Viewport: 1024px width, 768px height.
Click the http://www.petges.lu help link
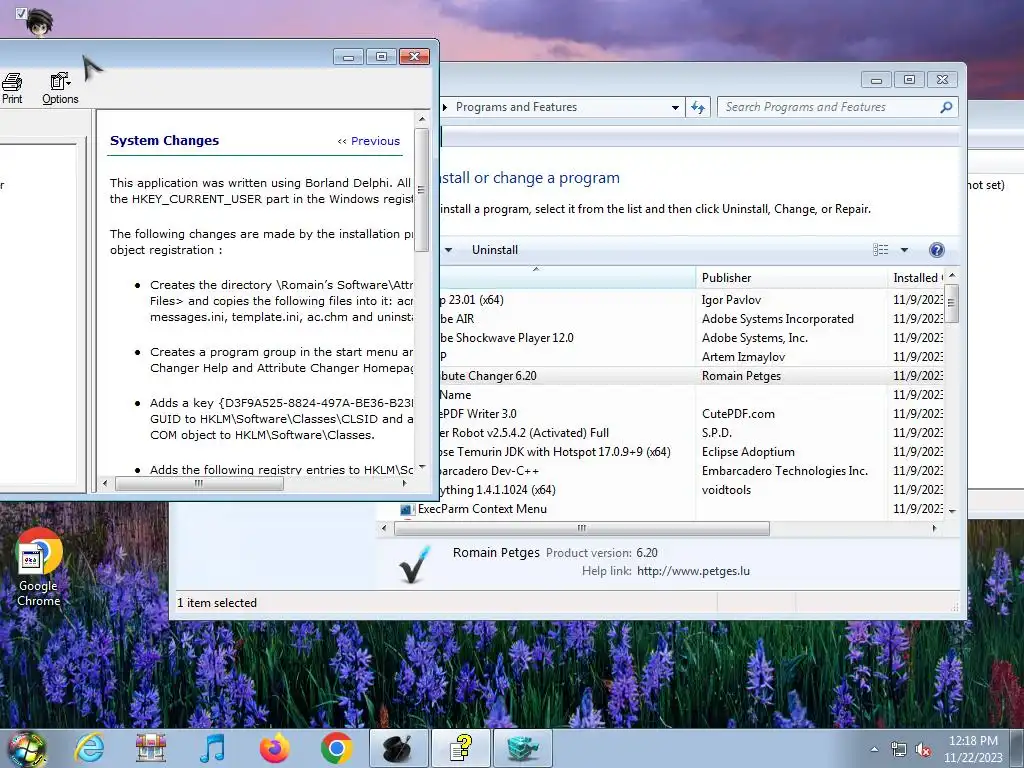click(x=693, y=571)
